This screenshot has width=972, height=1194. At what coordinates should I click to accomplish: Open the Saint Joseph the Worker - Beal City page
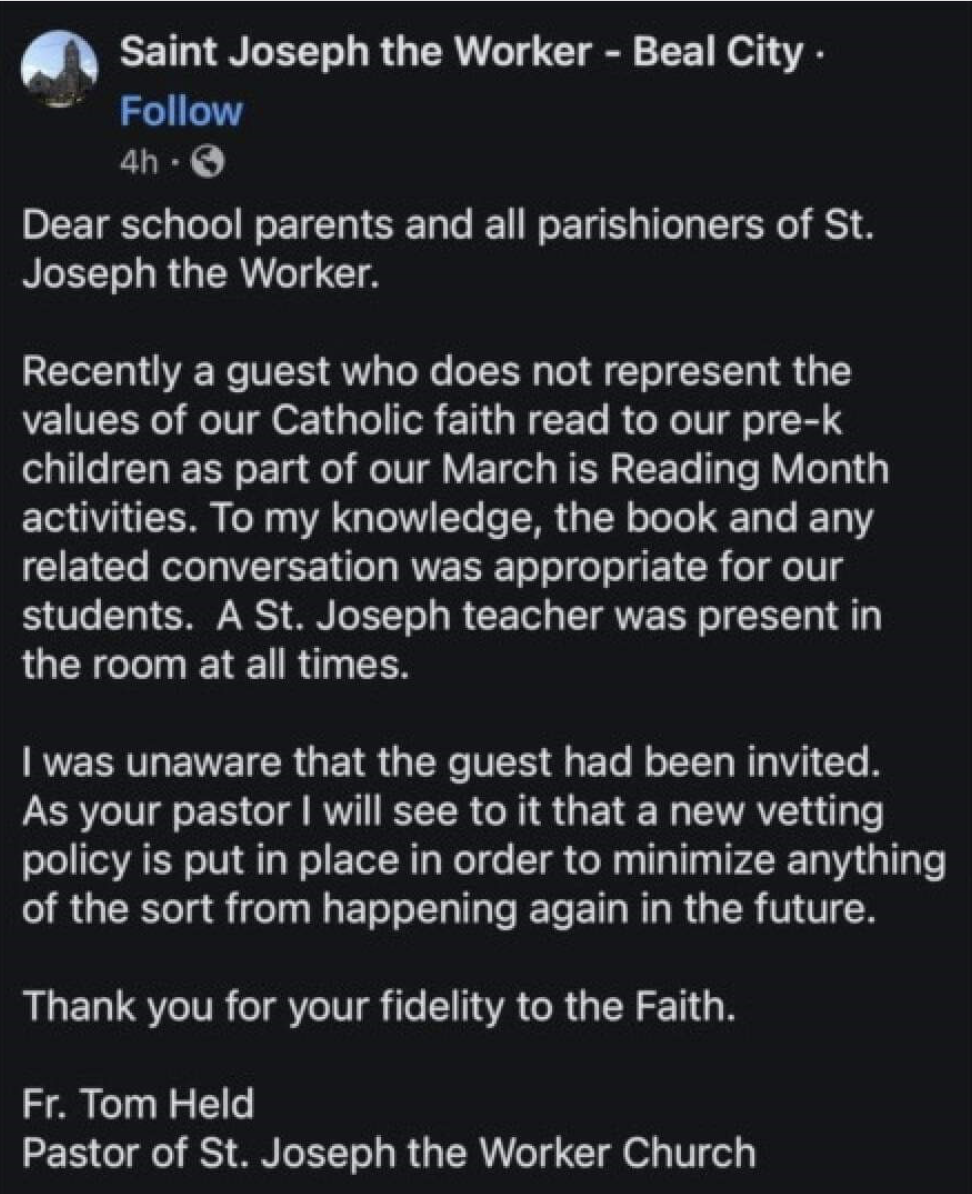point(460,53)
